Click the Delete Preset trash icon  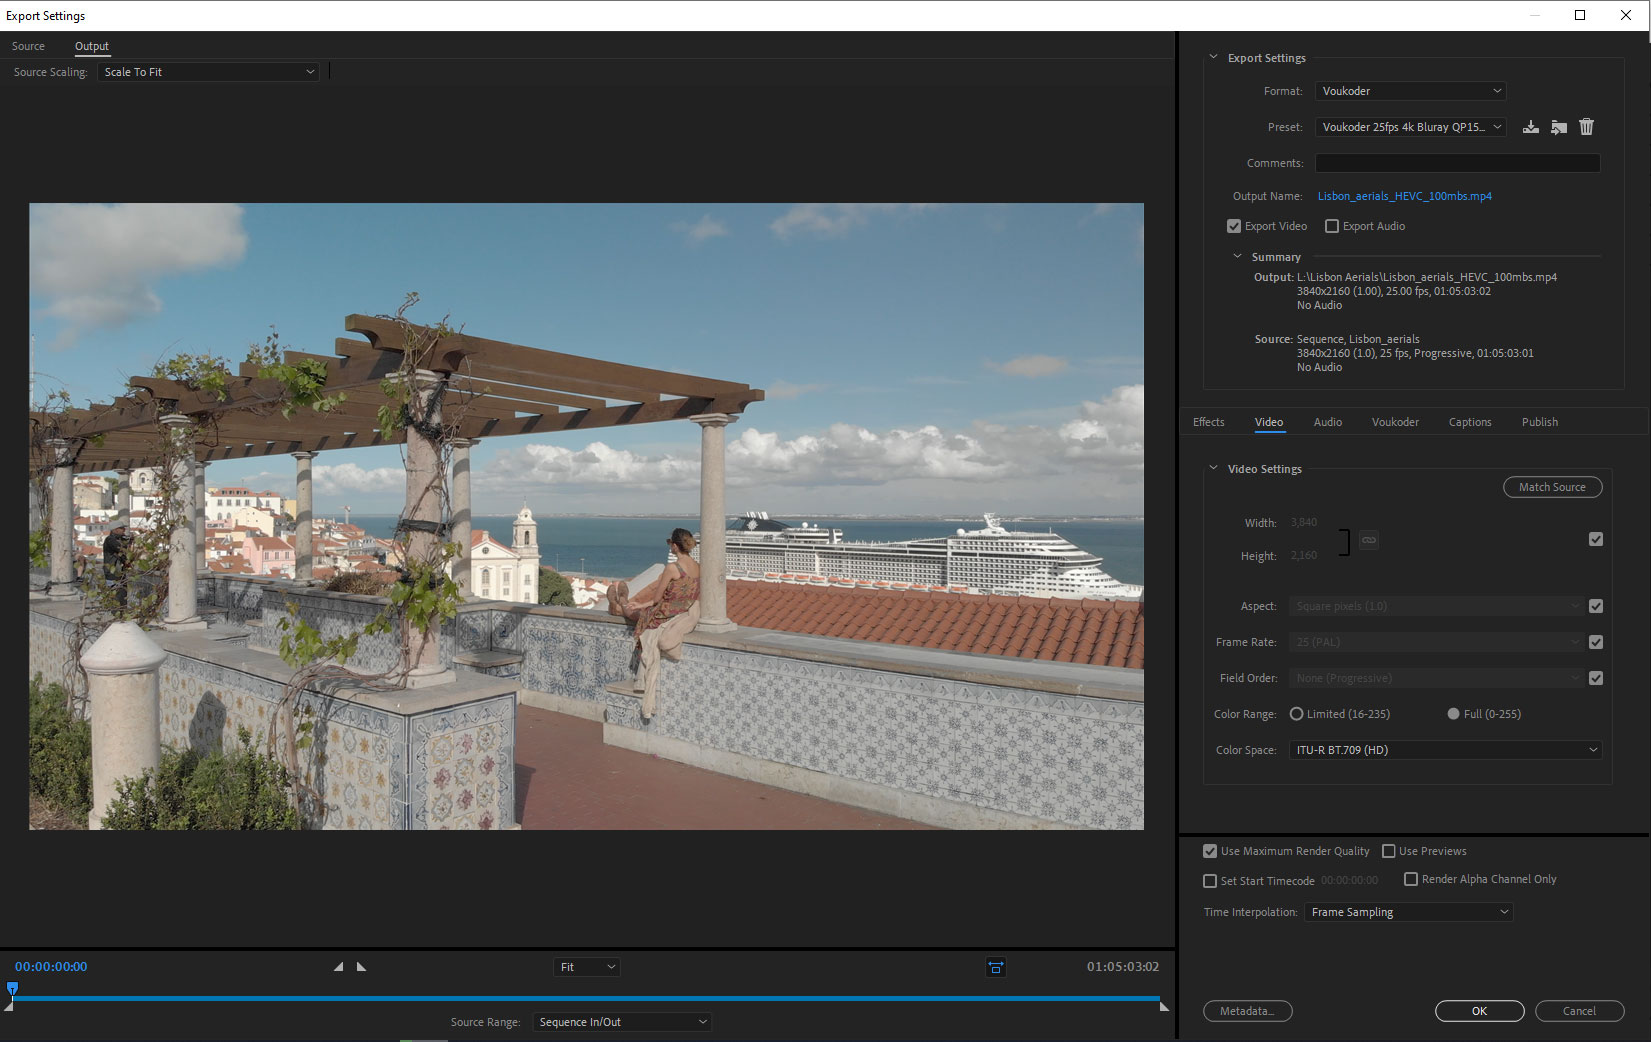1586,127
